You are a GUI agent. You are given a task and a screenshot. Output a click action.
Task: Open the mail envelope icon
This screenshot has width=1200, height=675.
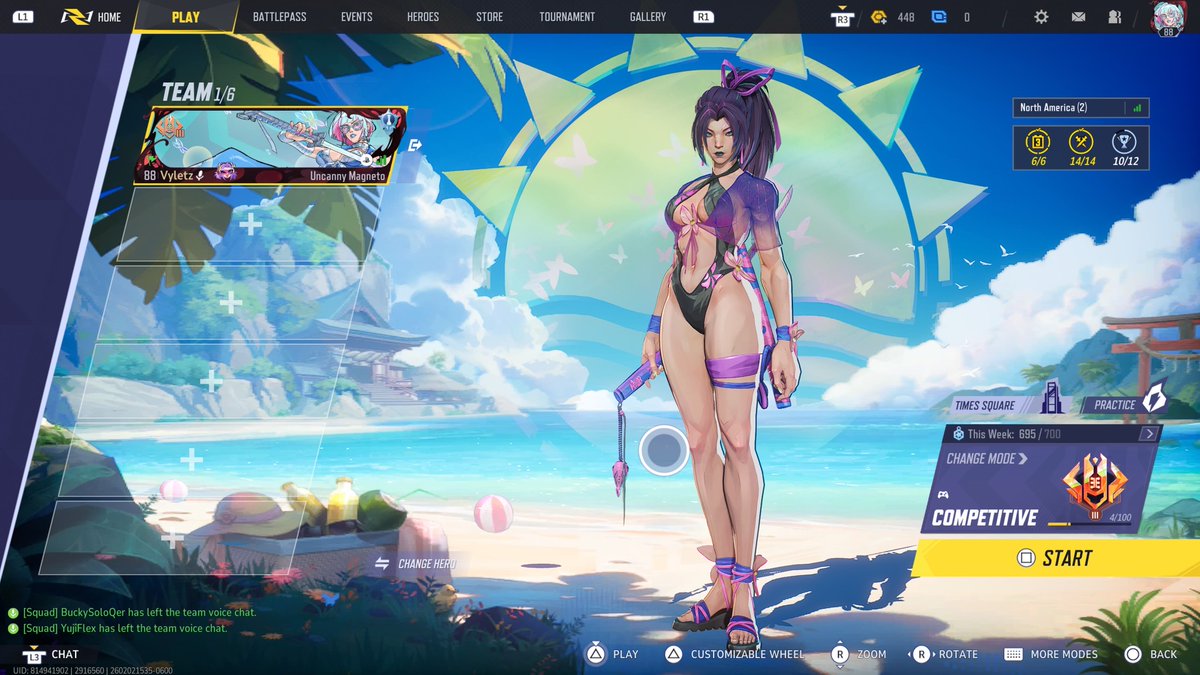(1078, 17)
